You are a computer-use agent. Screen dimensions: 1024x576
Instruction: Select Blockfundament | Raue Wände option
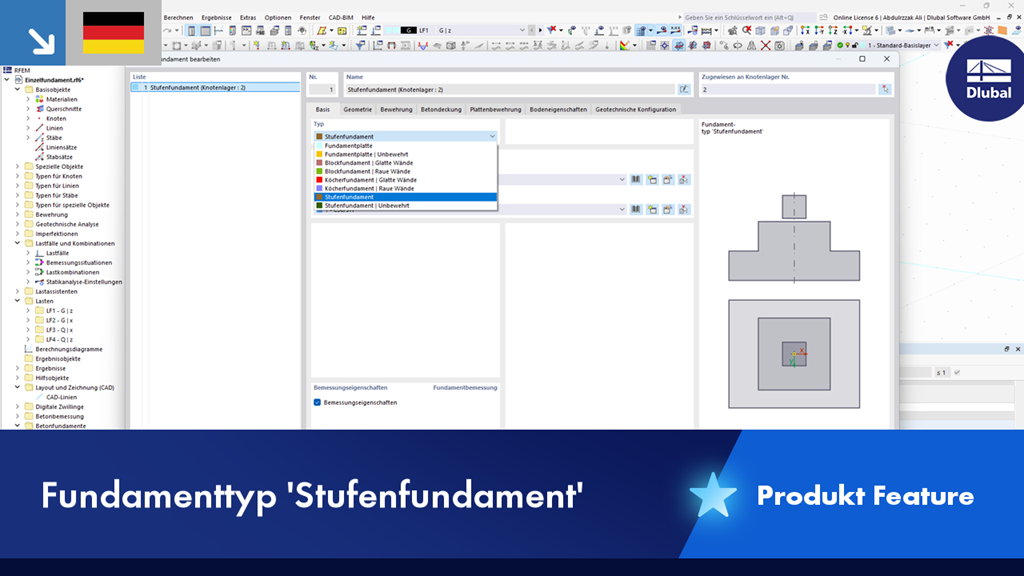click(x=405, y=171)
